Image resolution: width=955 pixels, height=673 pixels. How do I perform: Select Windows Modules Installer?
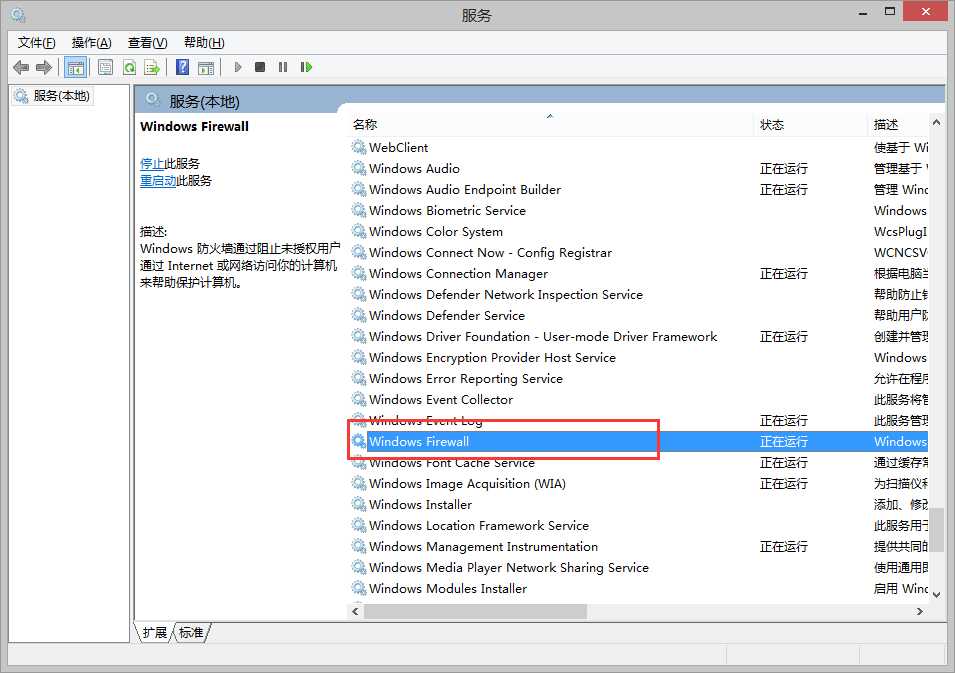(638, 589)
